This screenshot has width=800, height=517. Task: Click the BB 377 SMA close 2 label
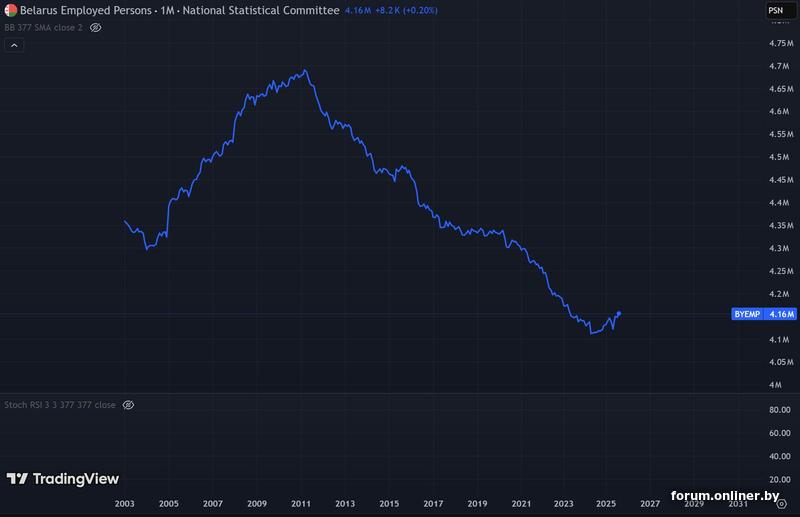click(43, 28)
